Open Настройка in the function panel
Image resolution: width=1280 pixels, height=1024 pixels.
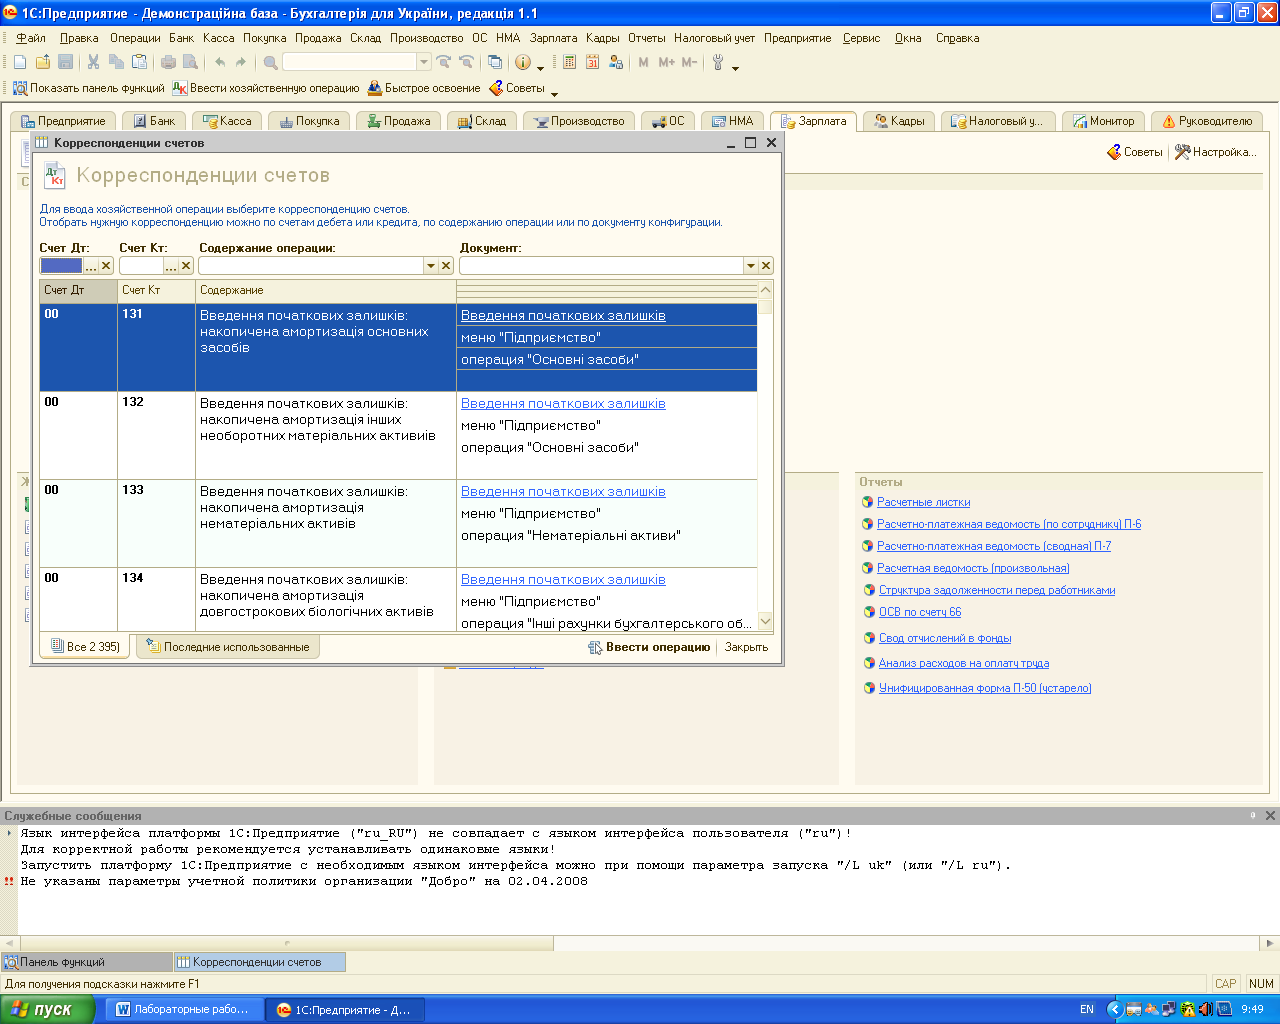click(1215, 152)
